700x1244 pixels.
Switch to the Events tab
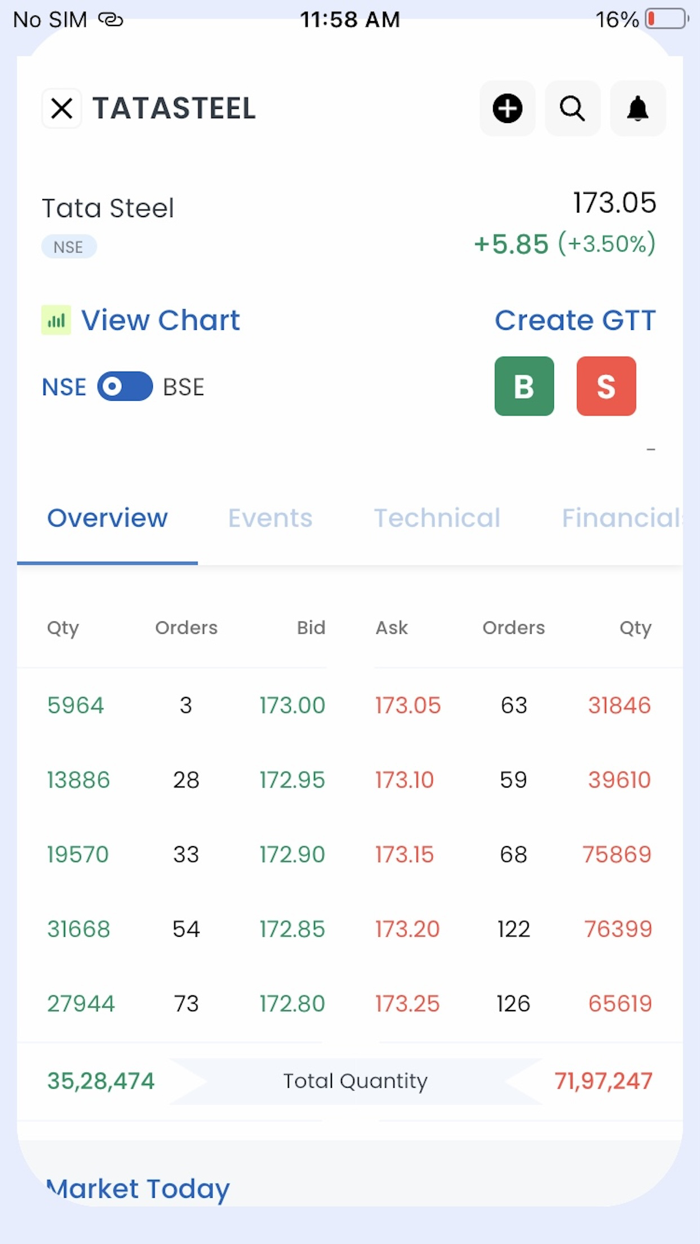[x=270, y=518]
